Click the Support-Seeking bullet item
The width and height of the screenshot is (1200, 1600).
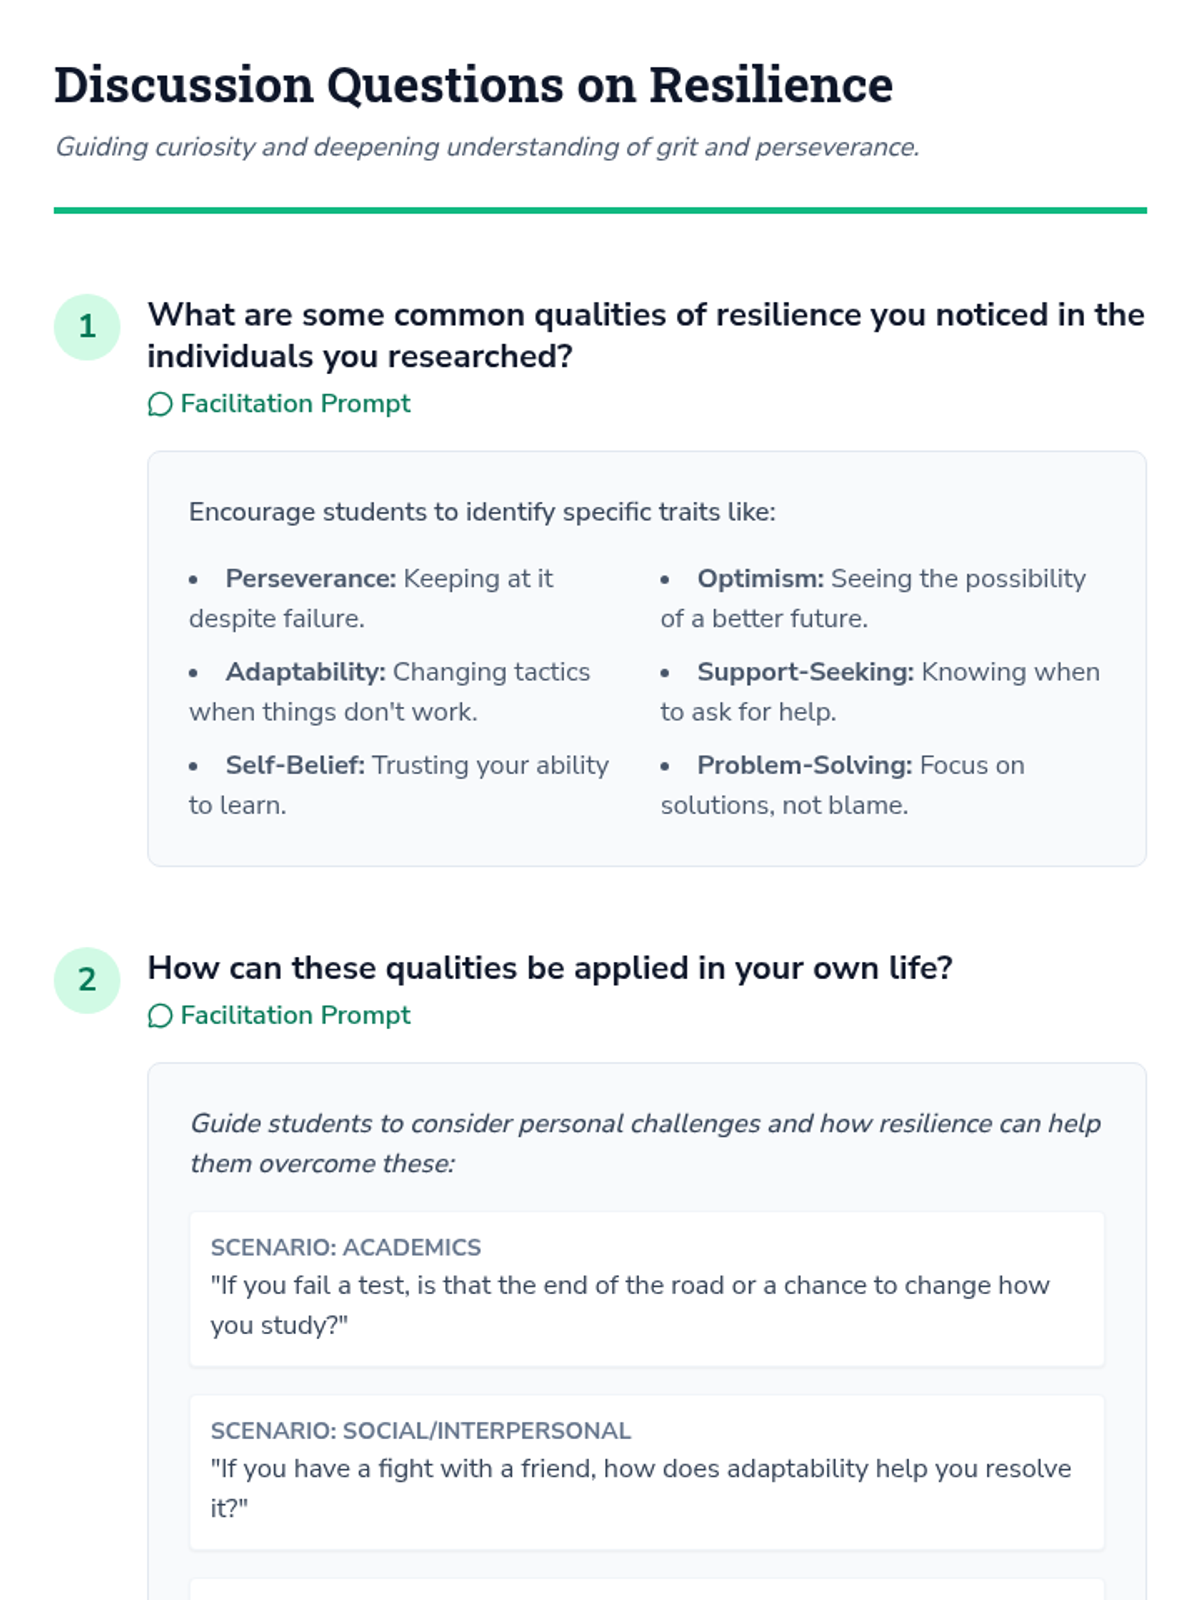880,691
